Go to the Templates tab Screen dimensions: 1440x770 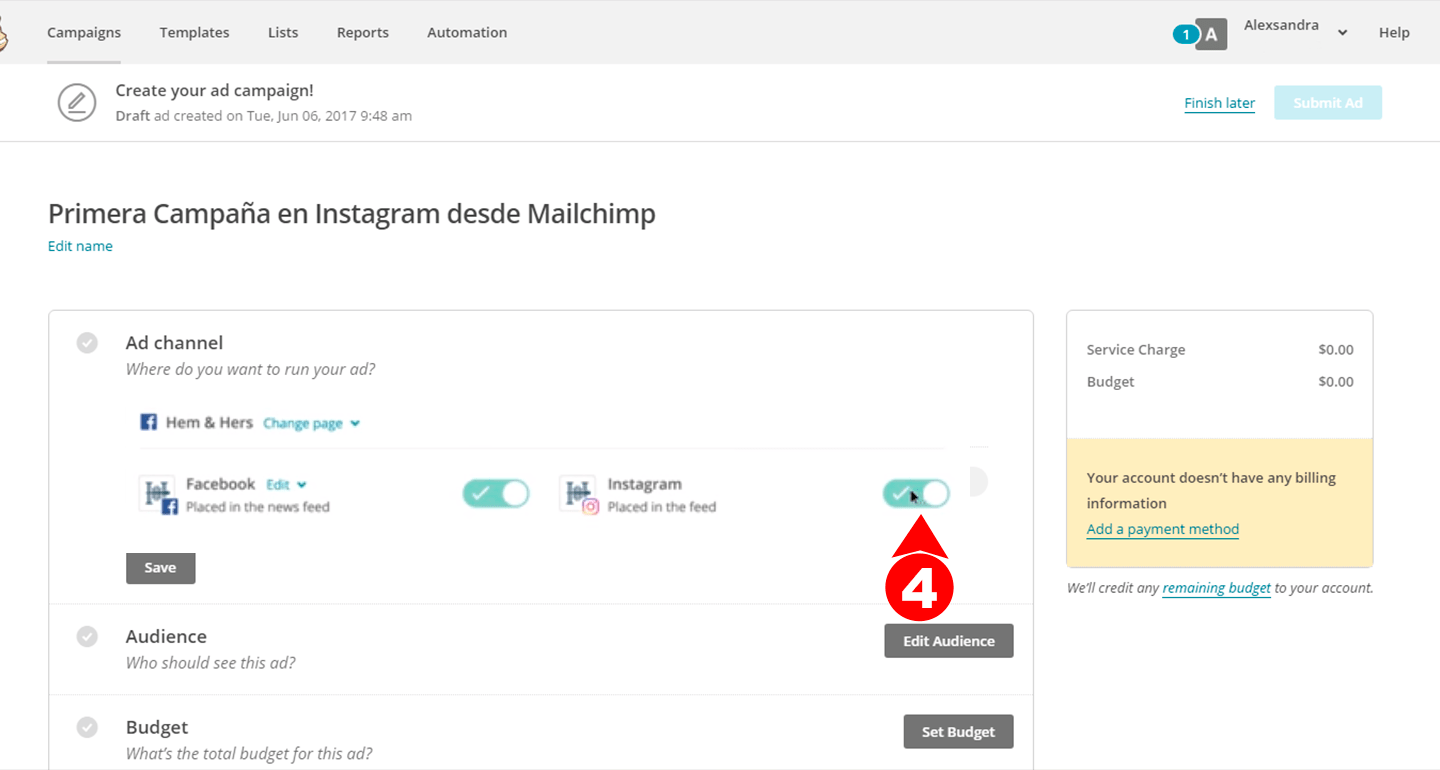194,32
